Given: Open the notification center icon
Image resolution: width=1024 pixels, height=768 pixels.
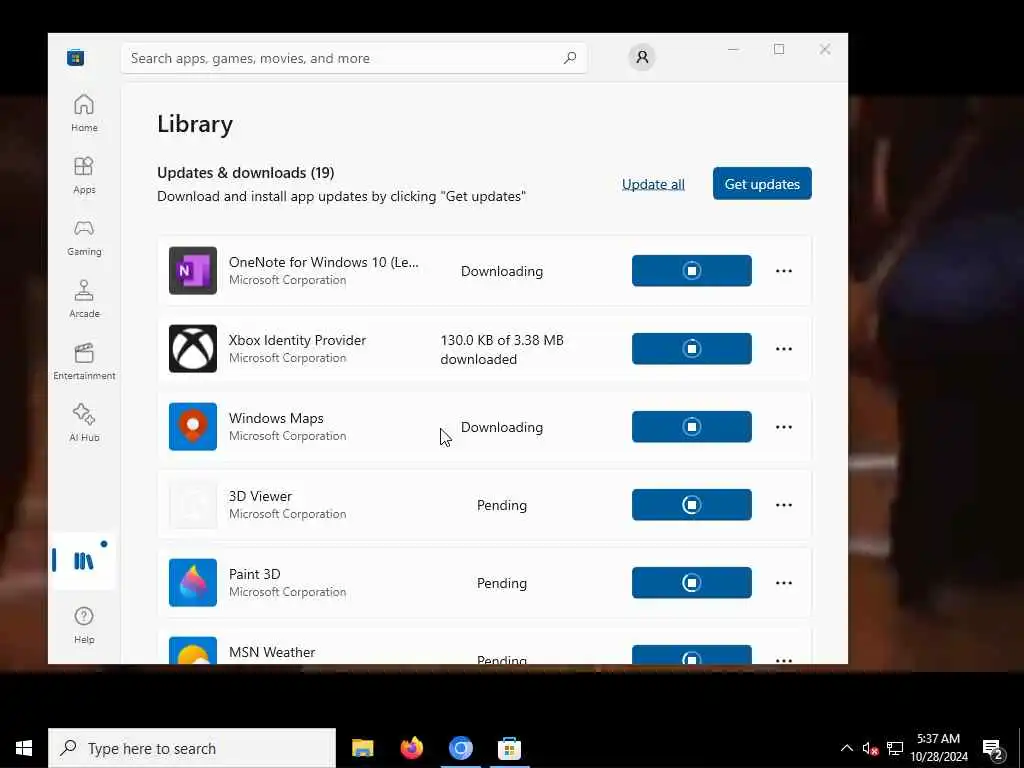Looking at the screenshot, I should [993, 749].
